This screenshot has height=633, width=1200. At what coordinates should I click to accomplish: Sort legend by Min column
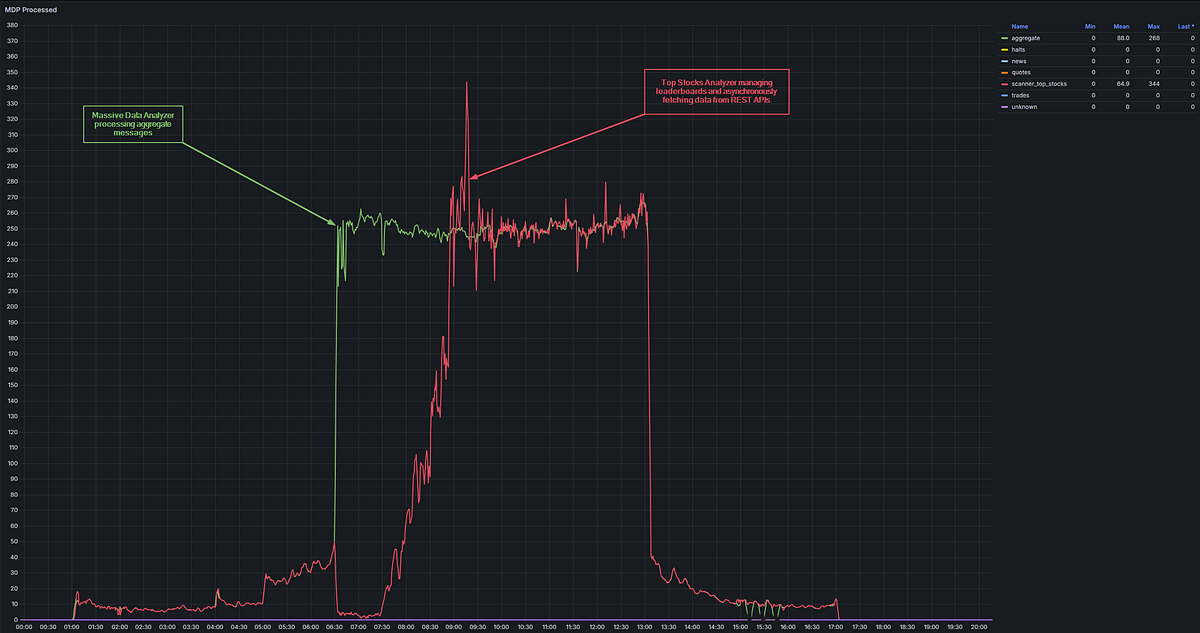pos(1090,25)
